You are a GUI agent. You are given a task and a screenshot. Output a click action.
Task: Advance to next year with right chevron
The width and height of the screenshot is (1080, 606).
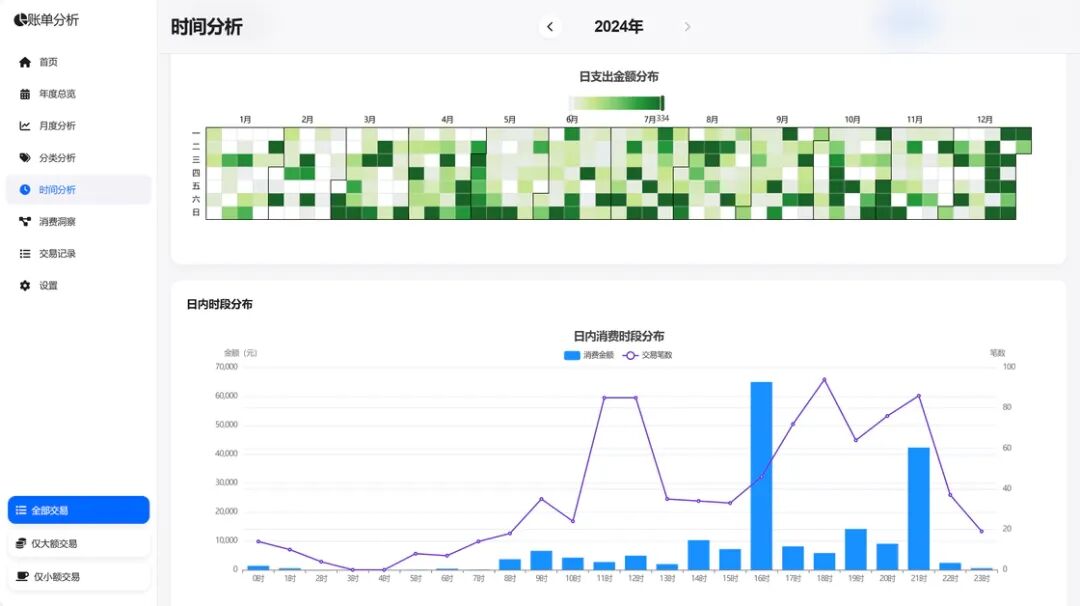[x=687, y=27]
